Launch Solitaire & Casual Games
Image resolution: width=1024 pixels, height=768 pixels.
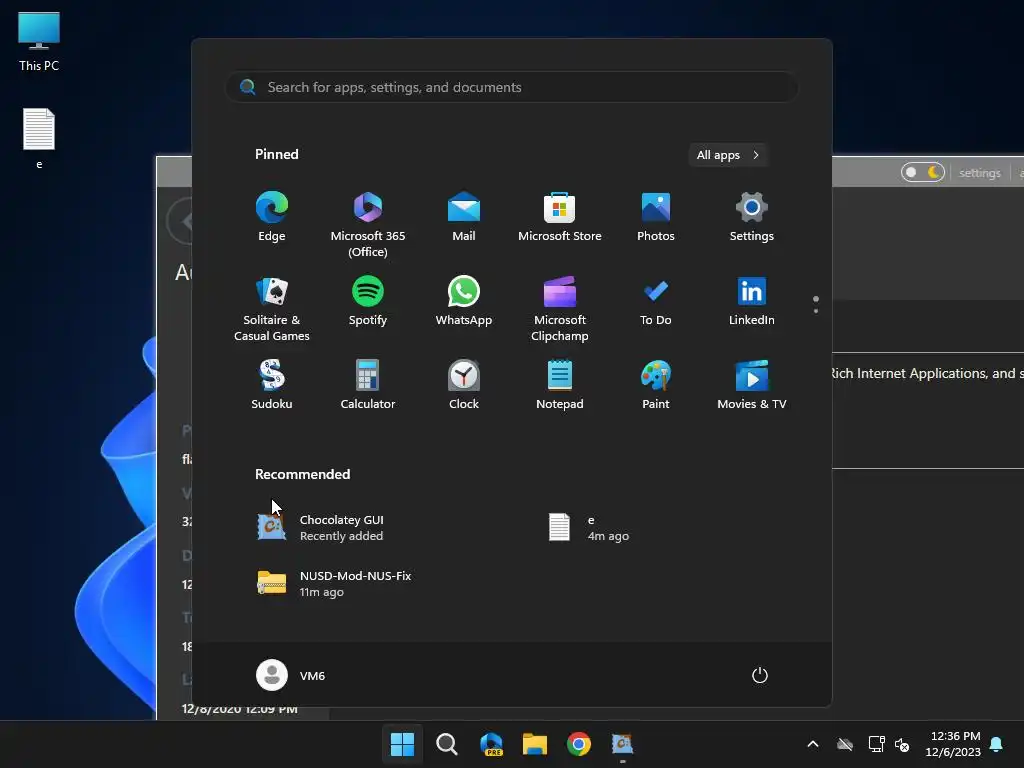pos(272,309)
